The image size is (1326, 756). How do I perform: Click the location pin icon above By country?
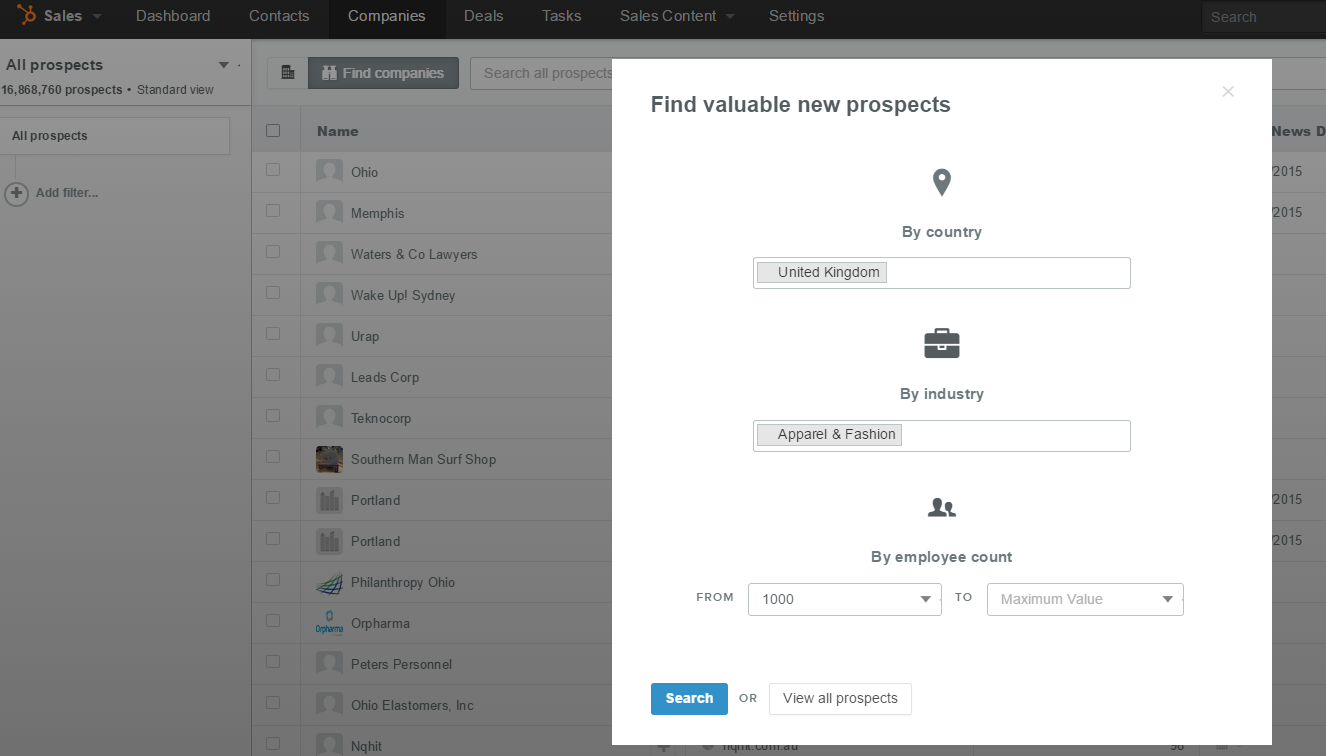pyautogui.click(x=941, y=183)
